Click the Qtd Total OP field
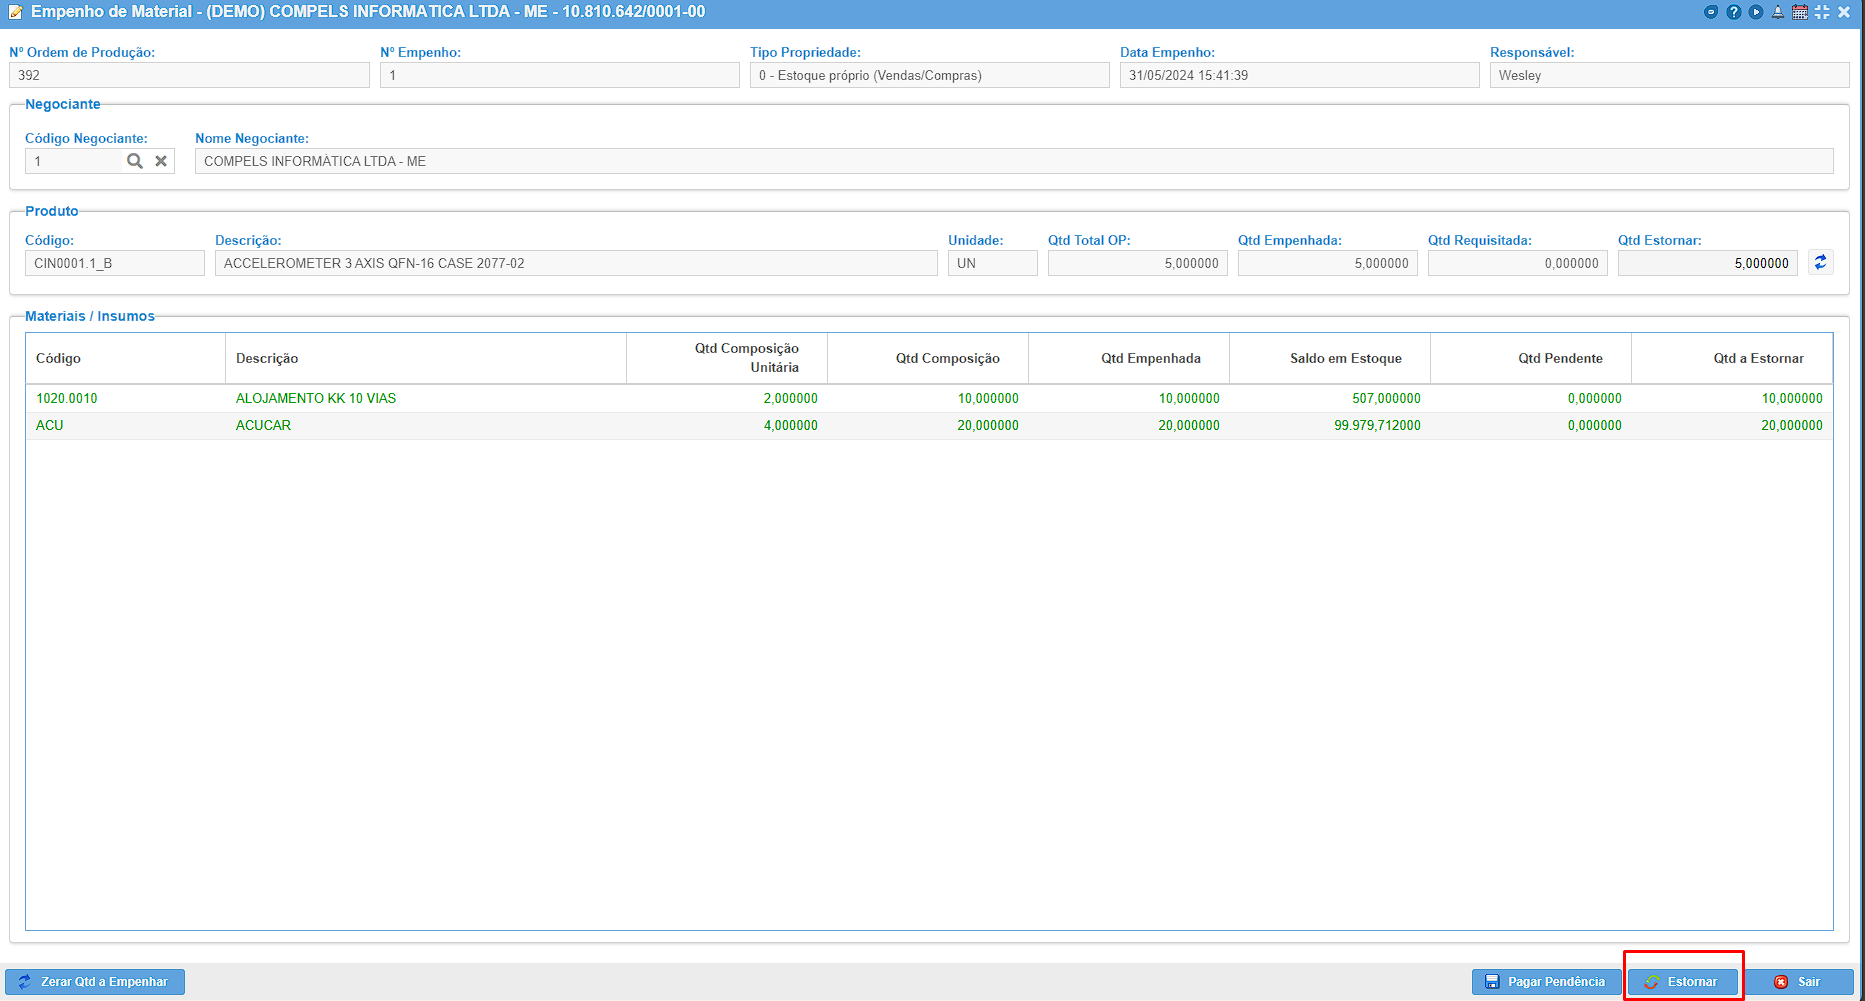This screenshot has width=1865, height=1001. point(1138,263)
